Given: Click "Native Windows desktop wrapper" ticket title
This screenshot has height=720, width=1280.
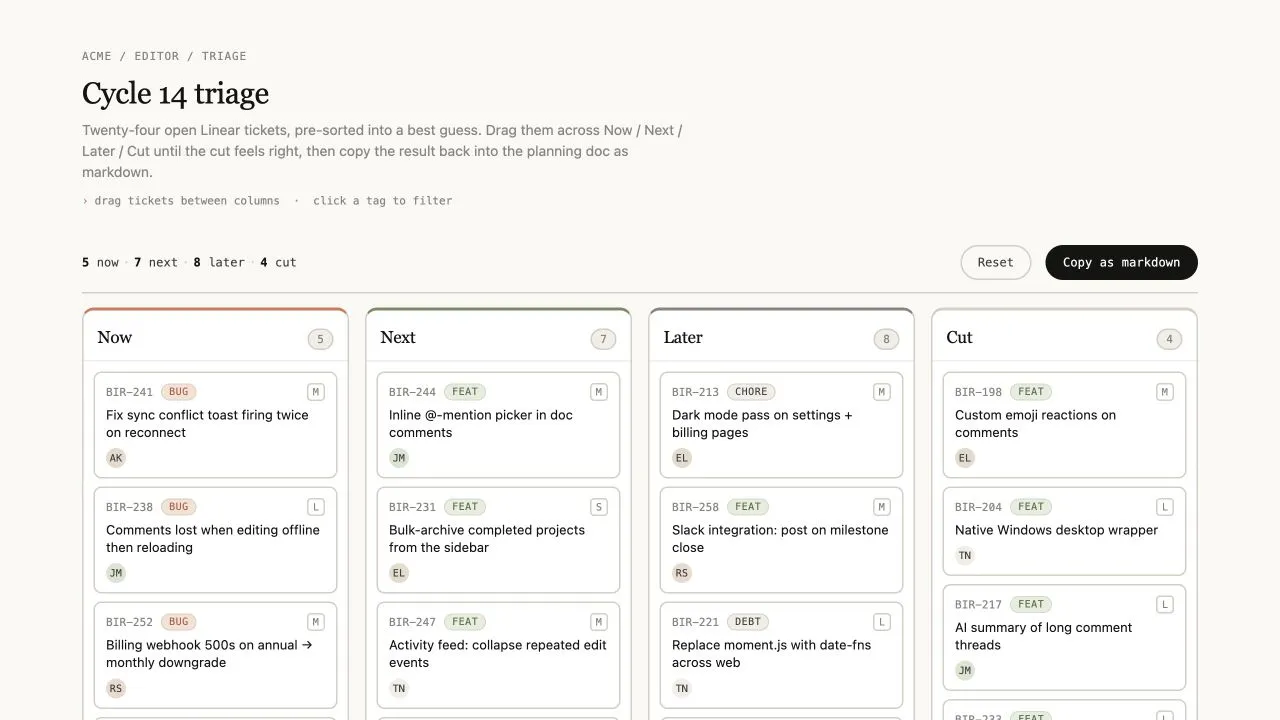Looking at the screenshot, I should pos(1056,530).
